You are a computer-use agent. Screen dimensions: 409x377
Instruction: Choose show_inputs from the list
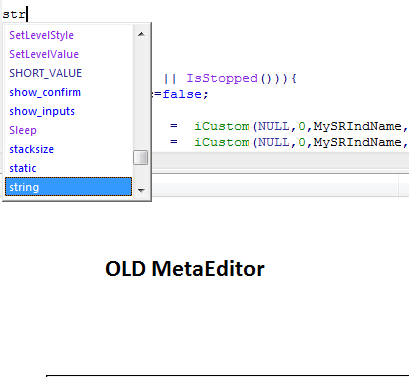[x=68, y=111]
